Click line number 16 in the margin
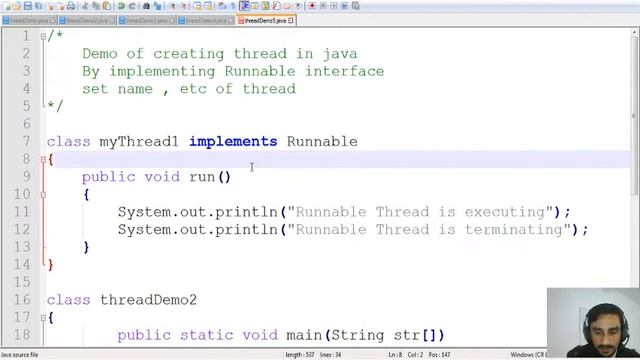Image resolution: width=640 pixels, height=360 pixels. point(22,300)
